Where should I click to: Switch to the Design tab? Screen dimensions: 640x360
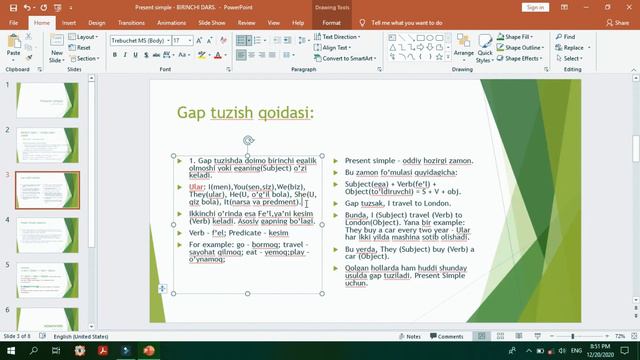pyautogui.click(x=97, y=23)
